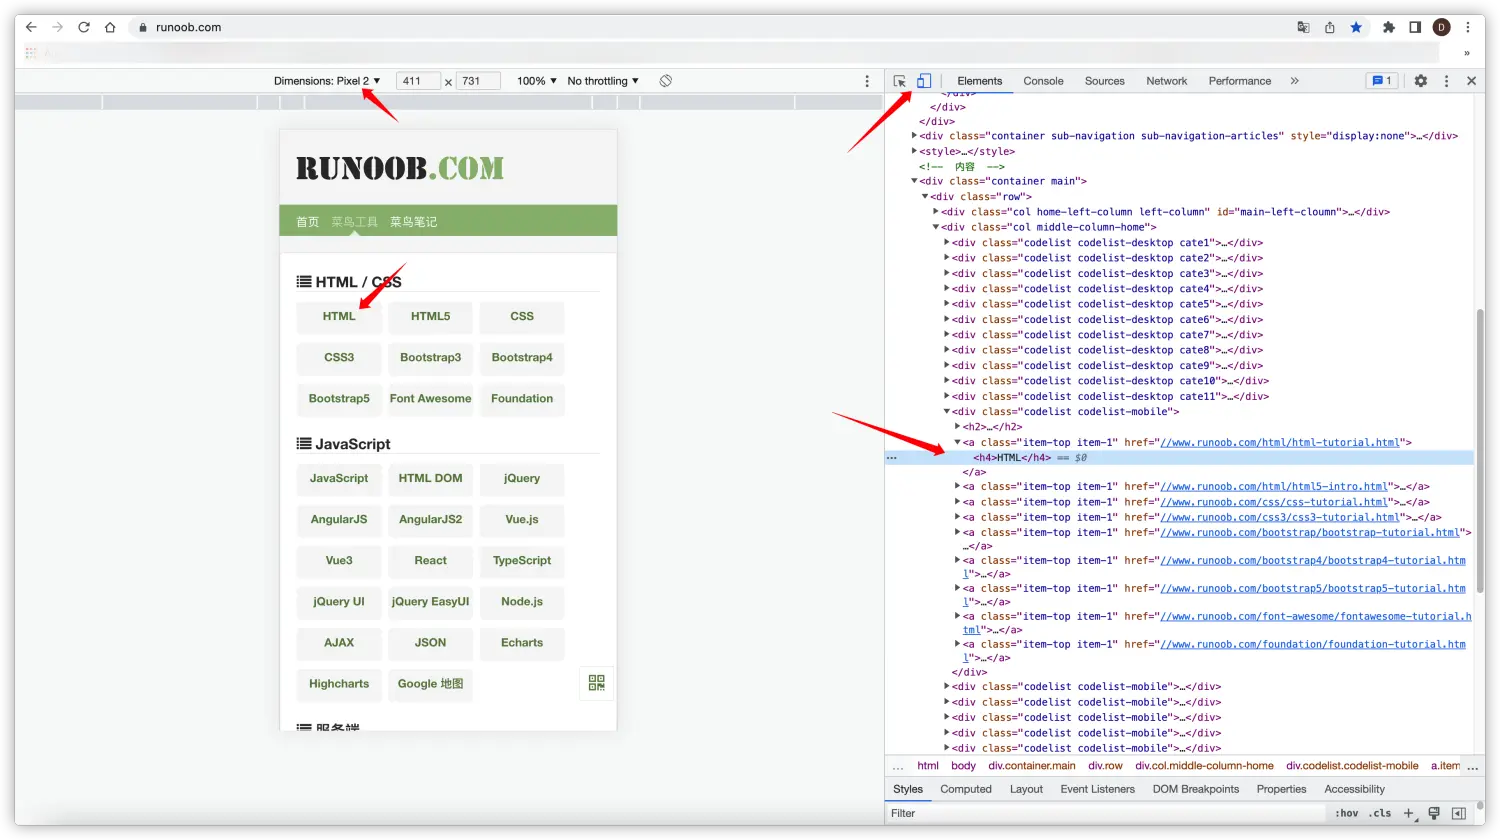Click the rotate screen icon
The width and height of the screenshot is (1500, 840).
[666, 81]
